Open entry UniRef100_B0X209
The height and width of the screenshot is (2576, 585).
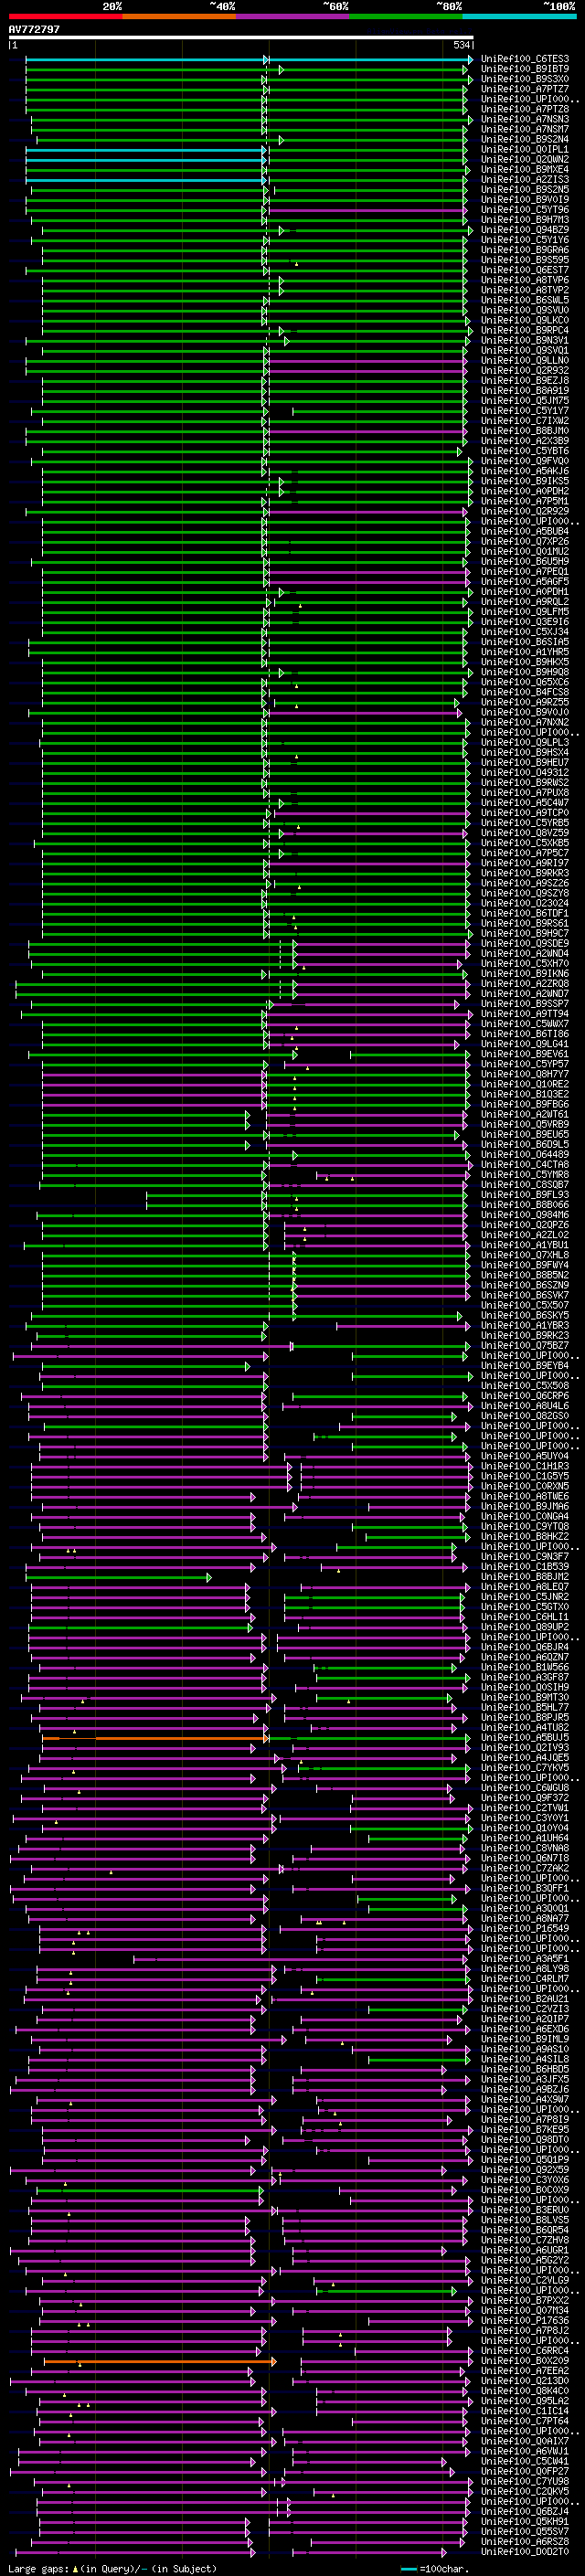[524, 2361]
